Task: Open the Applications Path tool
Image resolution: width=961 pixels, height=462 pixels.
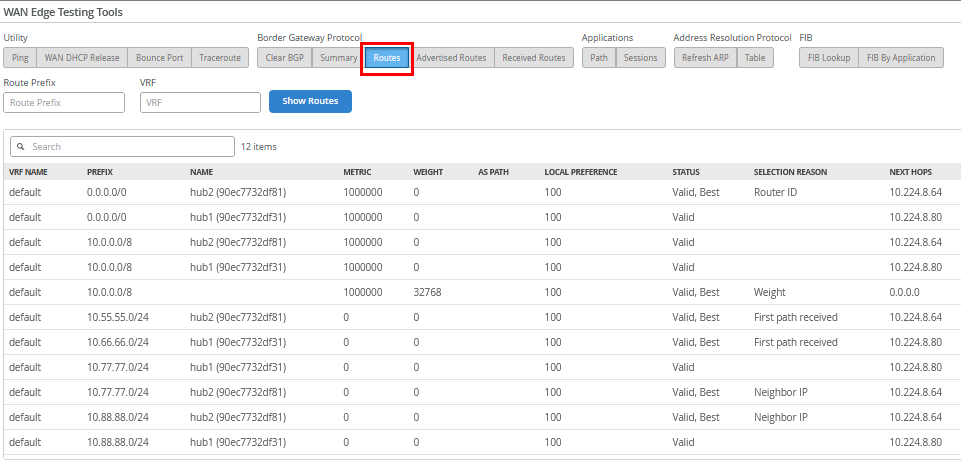Action: (599, 58)
